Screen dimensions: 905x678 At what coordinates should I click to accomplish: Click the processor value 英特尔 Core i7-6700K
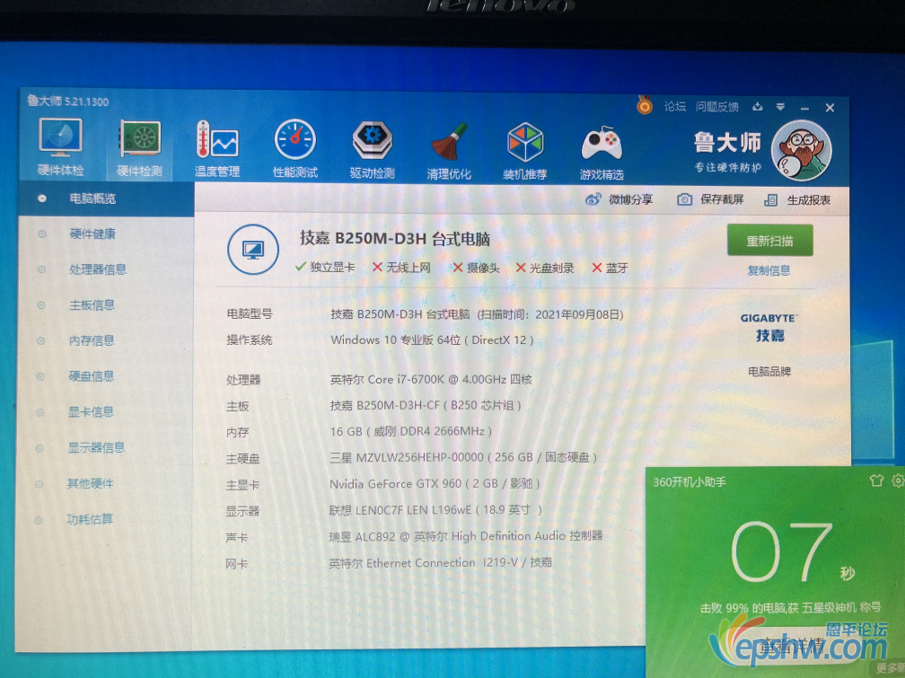tap(431, 379)
